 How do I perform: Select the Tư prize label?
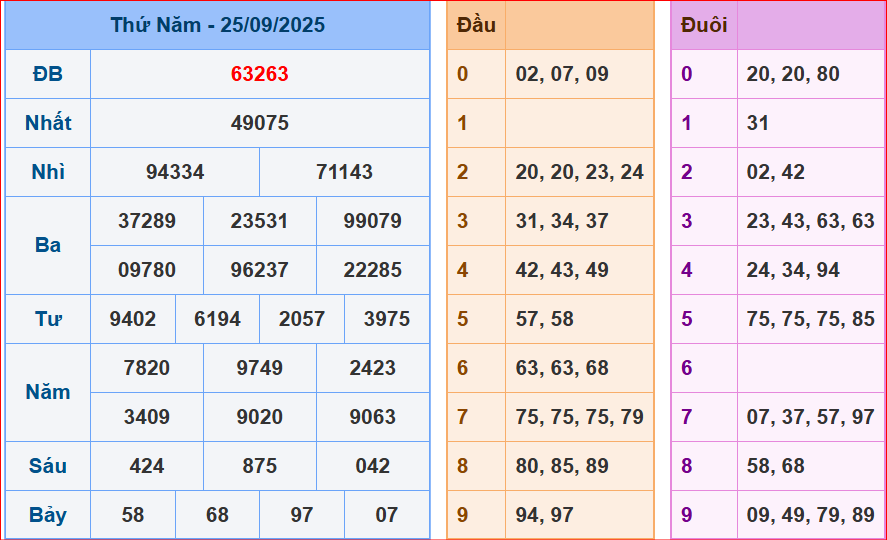48,319
